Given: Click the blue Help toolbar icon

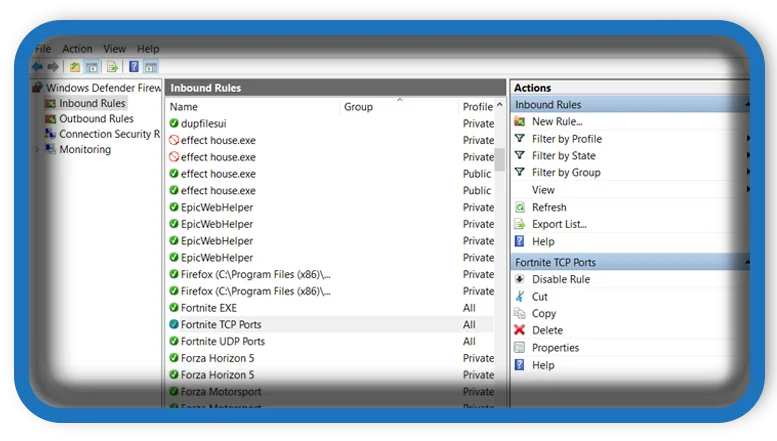Looking at the screenshot, I should pos(134,66).
